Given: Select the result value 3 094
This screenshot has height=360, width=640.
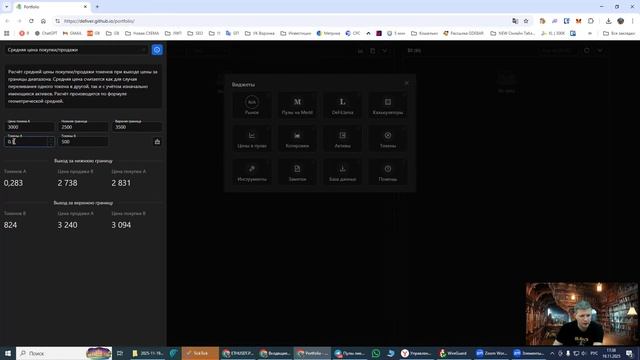Looking at the screenshot, I should [121, 225].
